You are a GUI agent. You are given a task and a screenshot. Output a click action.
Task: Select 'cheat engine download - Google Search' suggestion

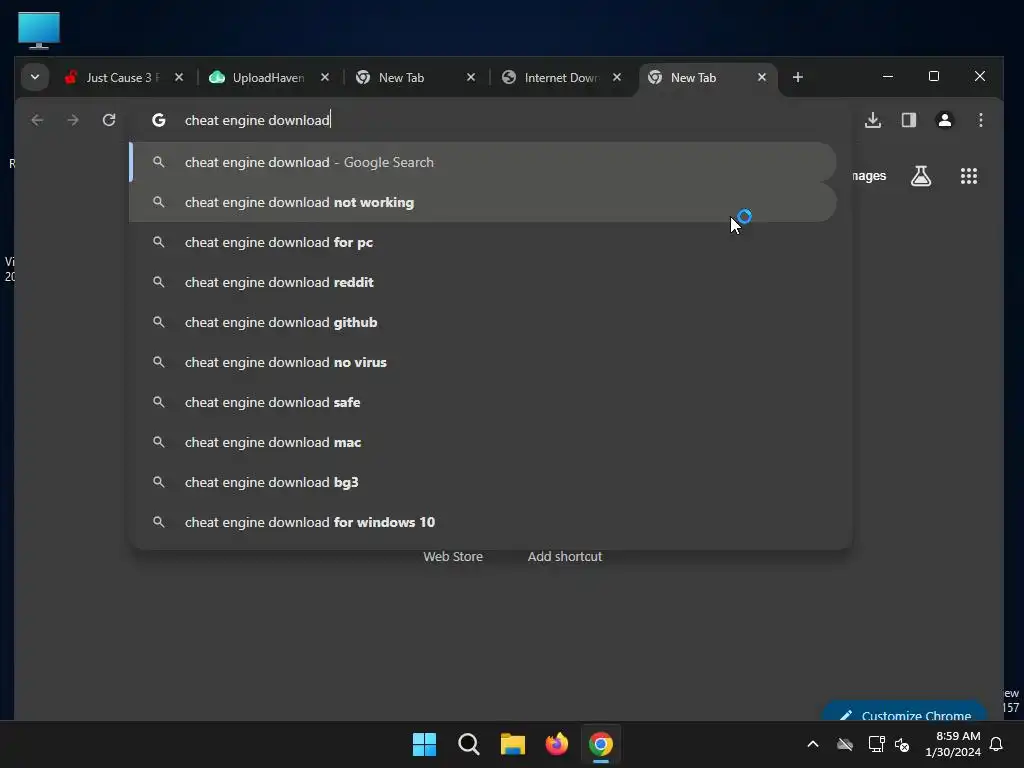coord(483,162)
